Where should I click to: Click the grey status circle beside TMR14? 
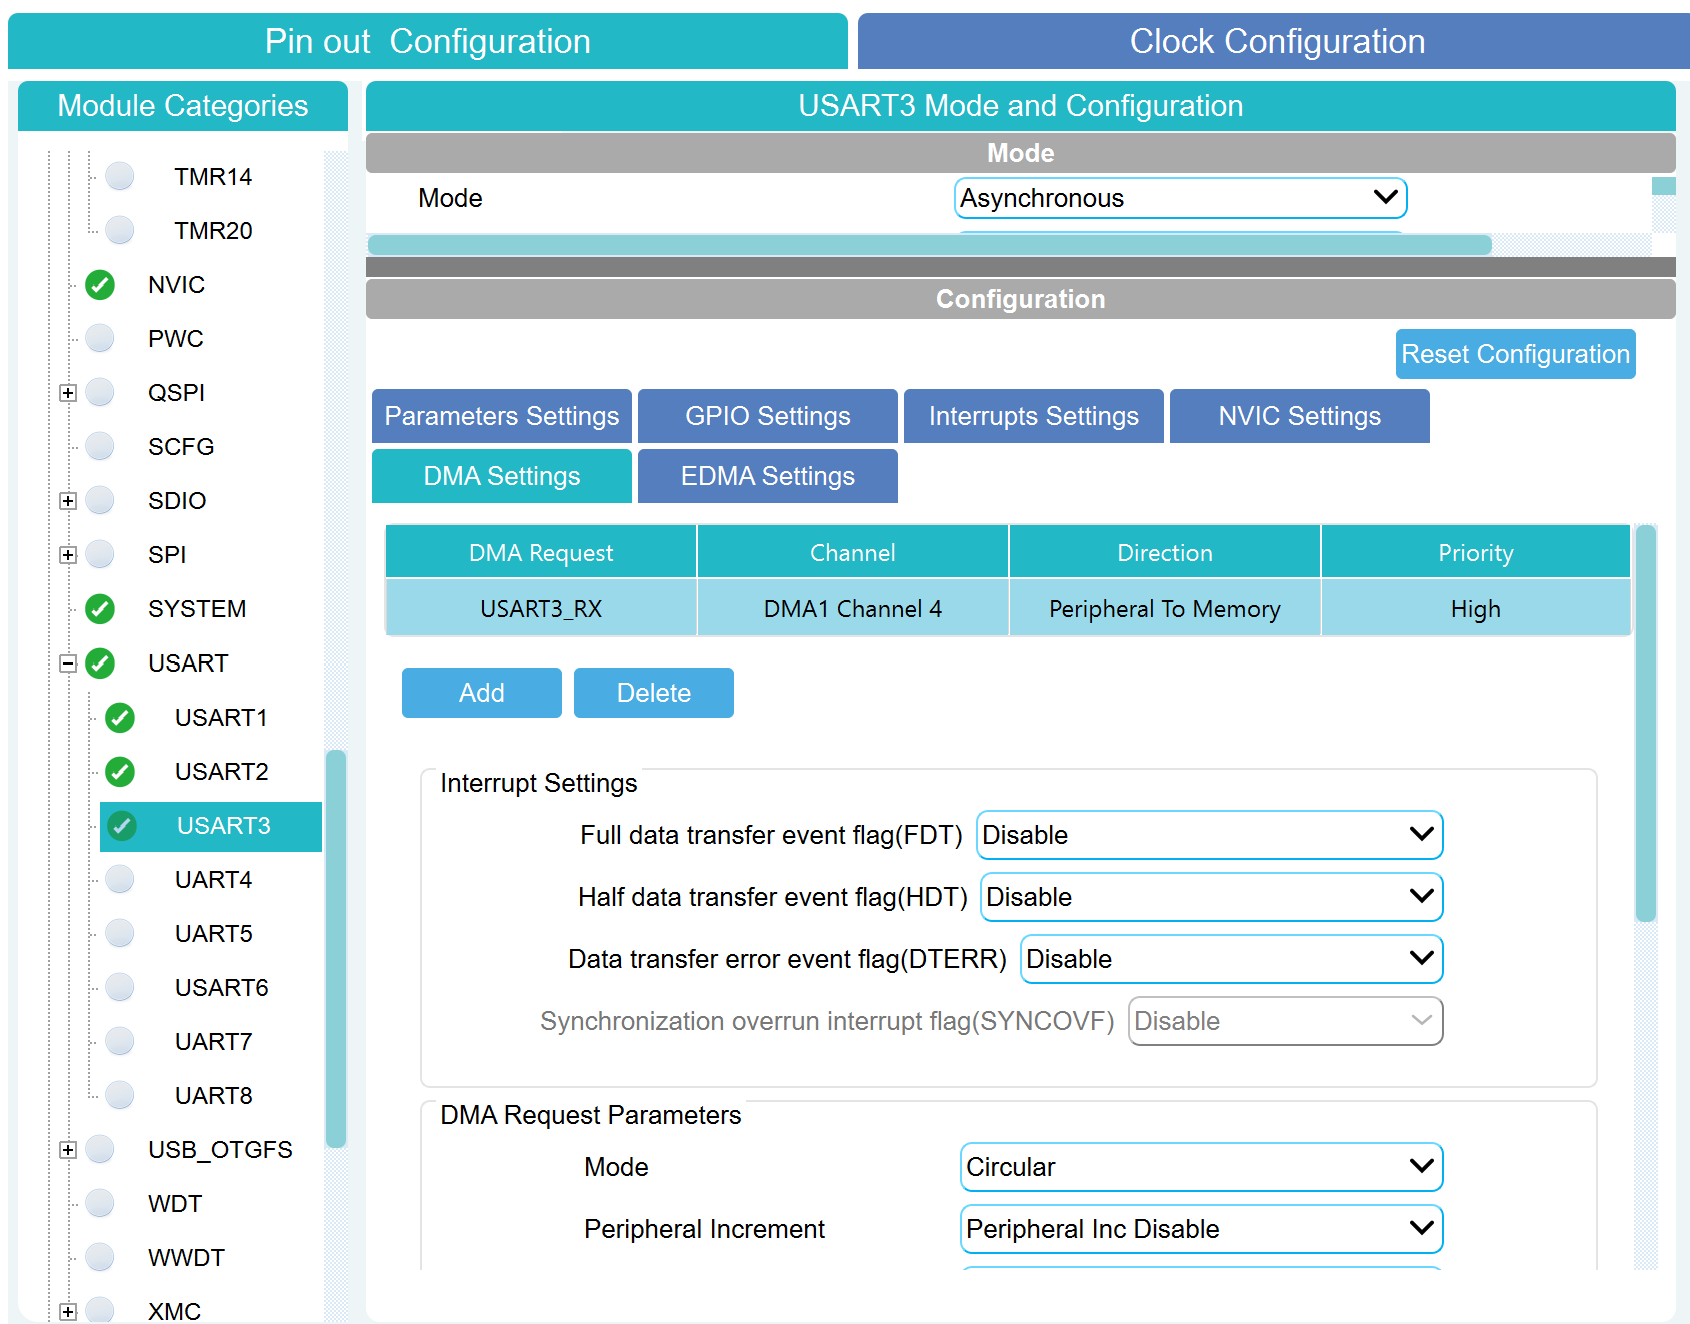tap(120, 177)
